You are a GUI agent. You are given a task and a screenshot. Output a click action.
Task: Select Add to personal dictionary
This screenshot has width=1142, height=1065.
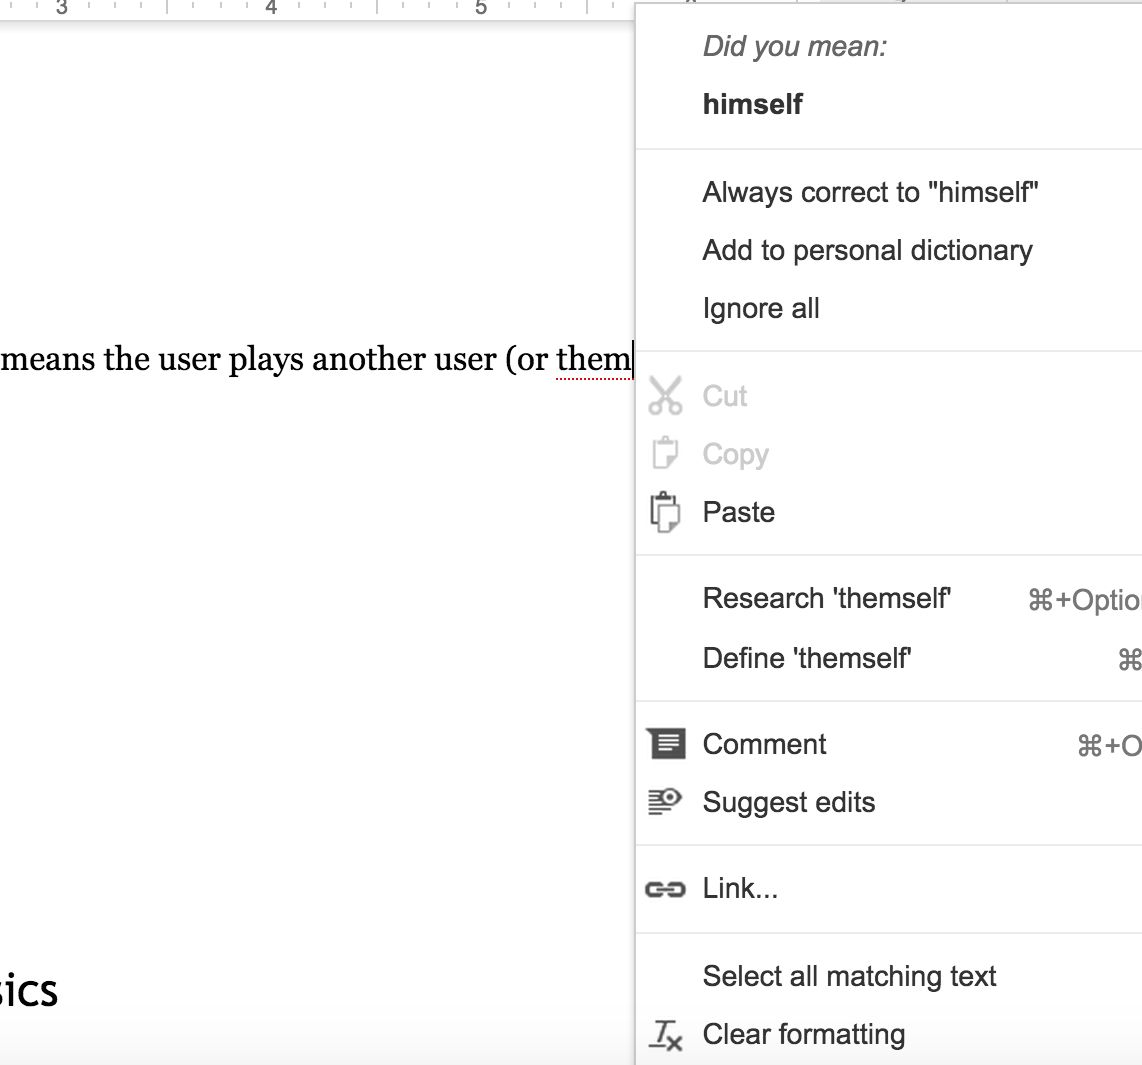(867, 250)
